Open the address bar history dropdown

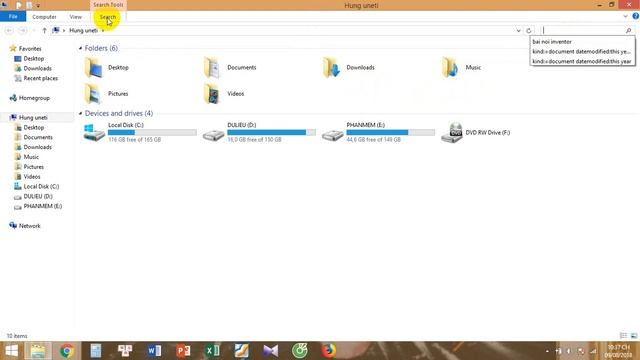(x=518, y=31)
